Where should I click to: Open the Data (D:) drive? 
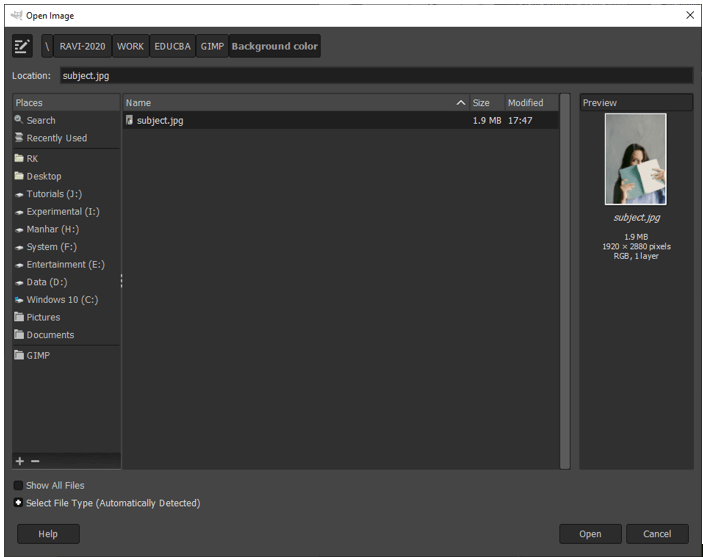tap(66, 282)
